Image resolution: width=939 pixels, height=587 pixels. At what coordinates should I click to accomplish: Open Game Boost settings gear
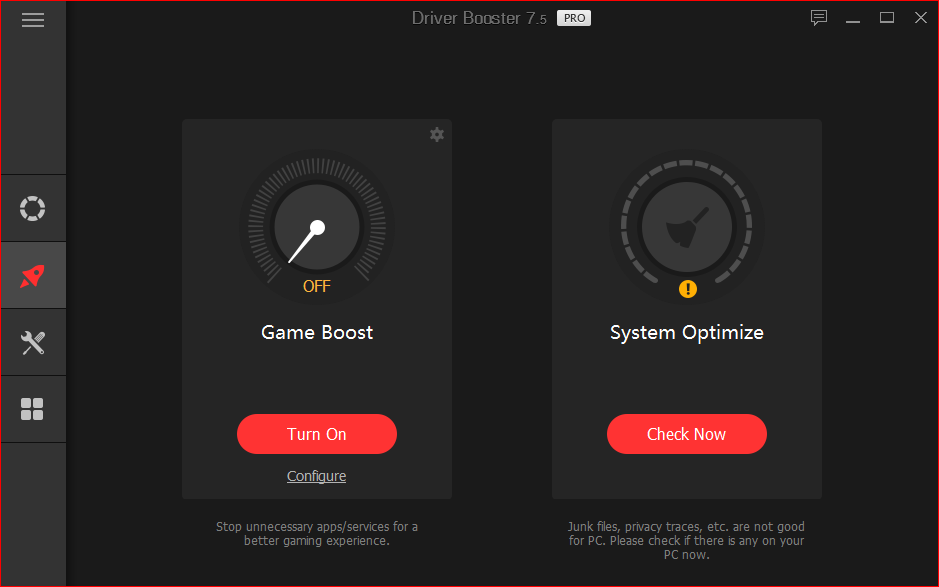point(437,134)
